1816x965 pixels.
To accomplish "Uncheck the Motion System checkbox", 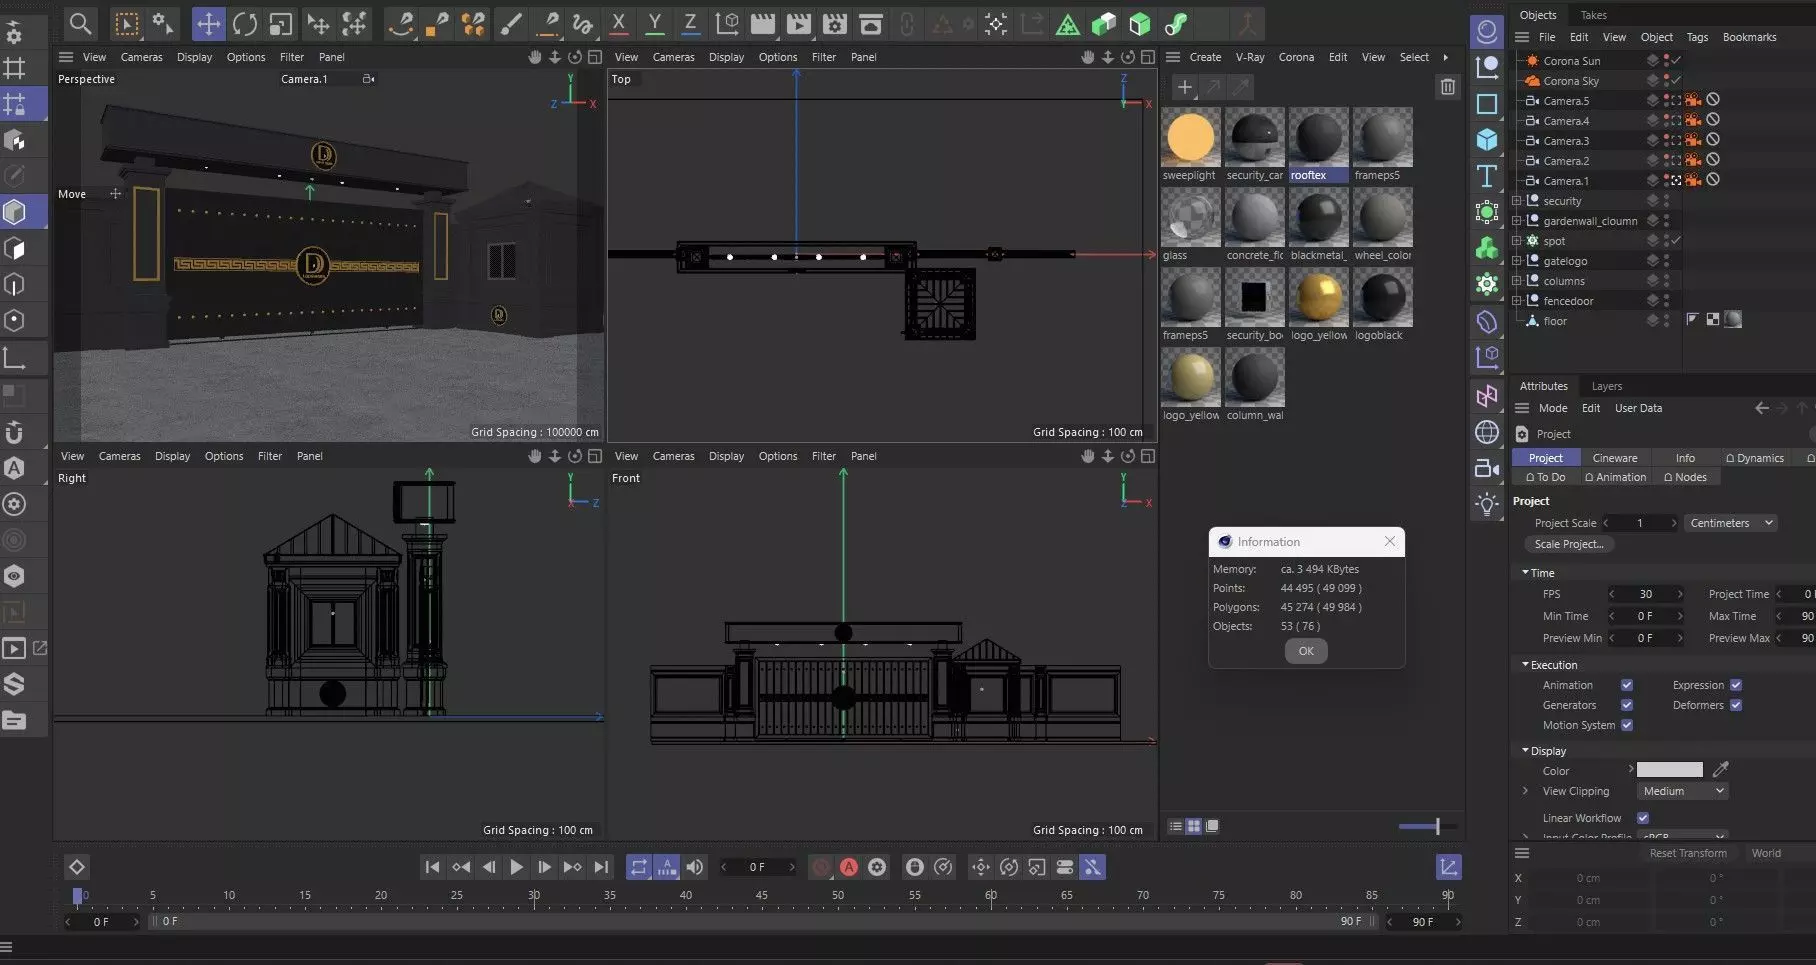I will [1627, 725].
